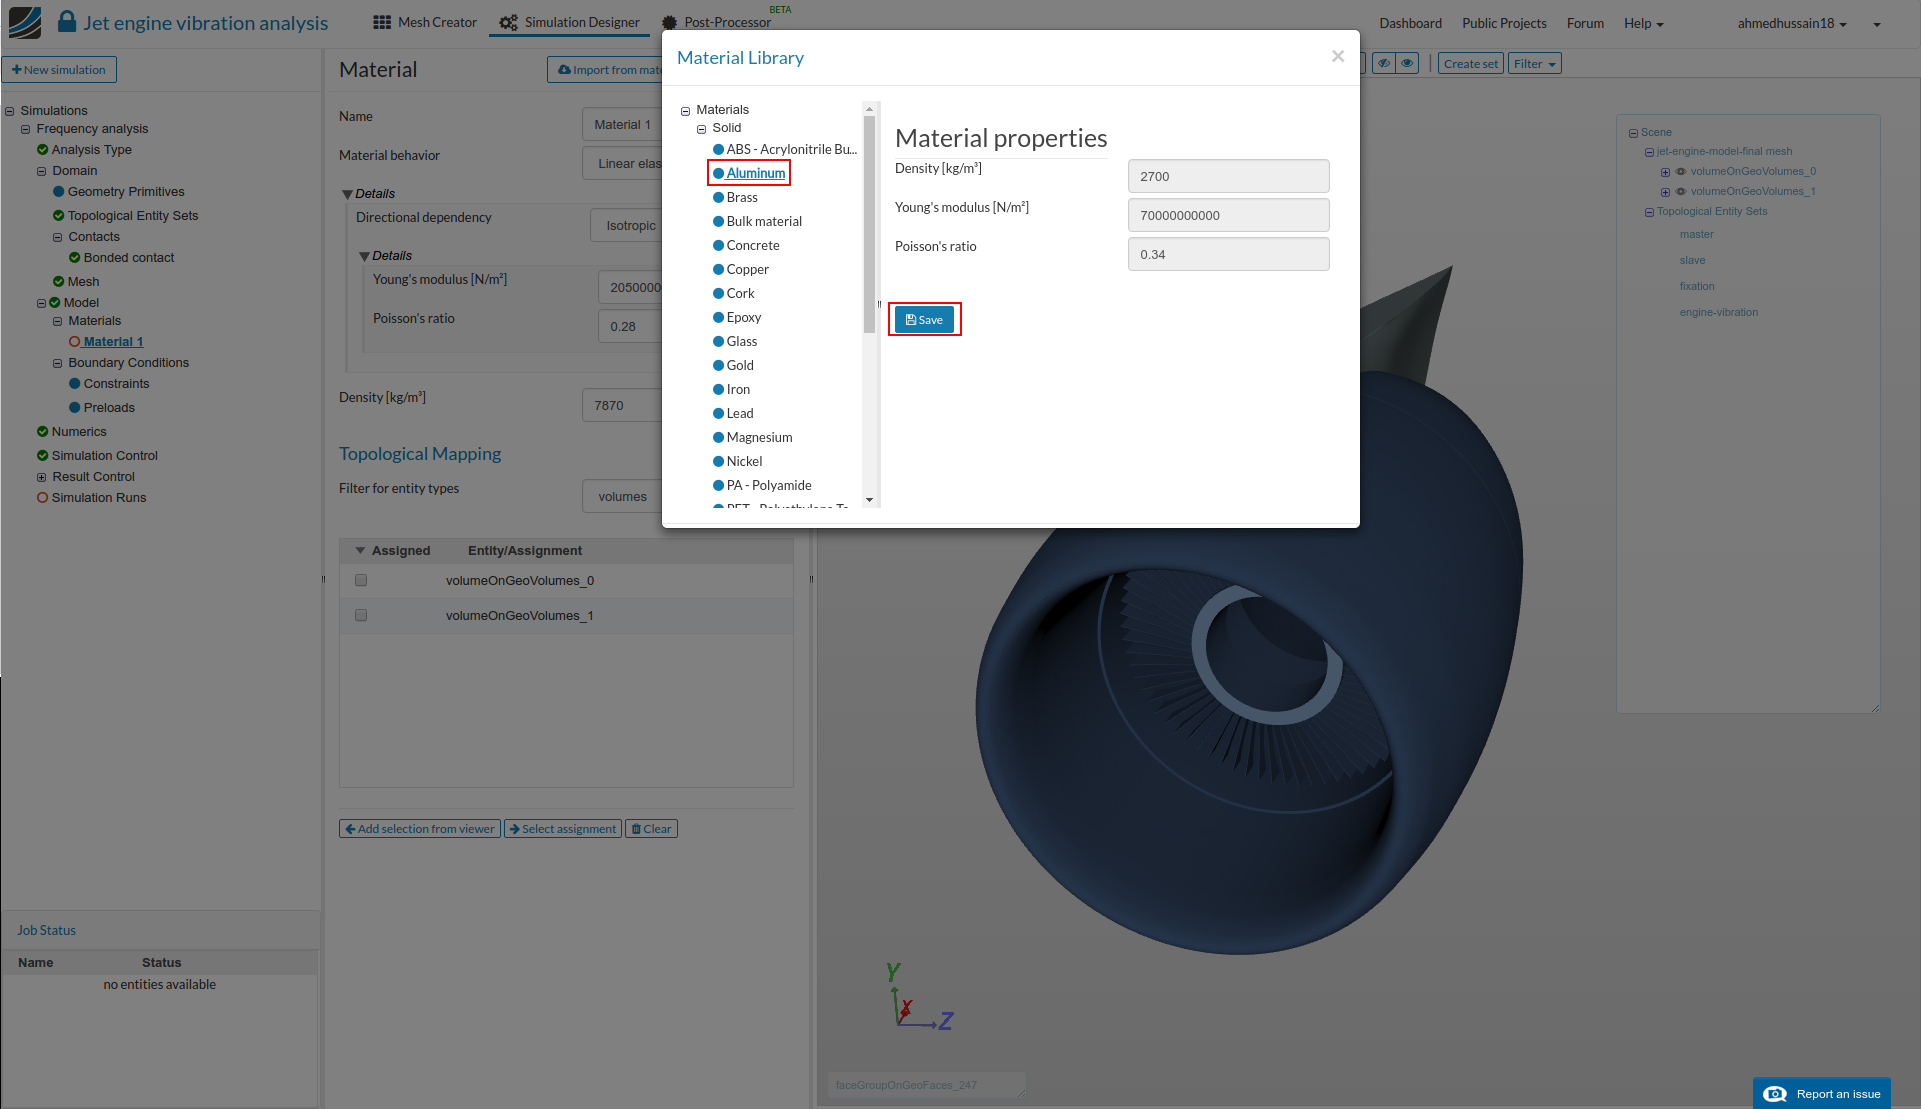Open the Dashboard page
This screenshot has height=1109, width=1921.
[x=1410, y=23]
